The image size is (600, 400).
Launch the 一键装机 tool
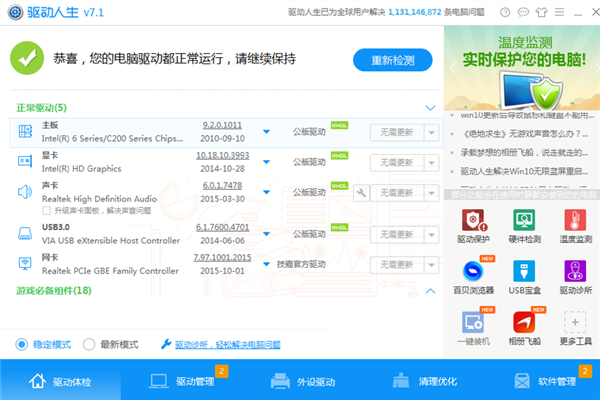click(x=474, y=327)
